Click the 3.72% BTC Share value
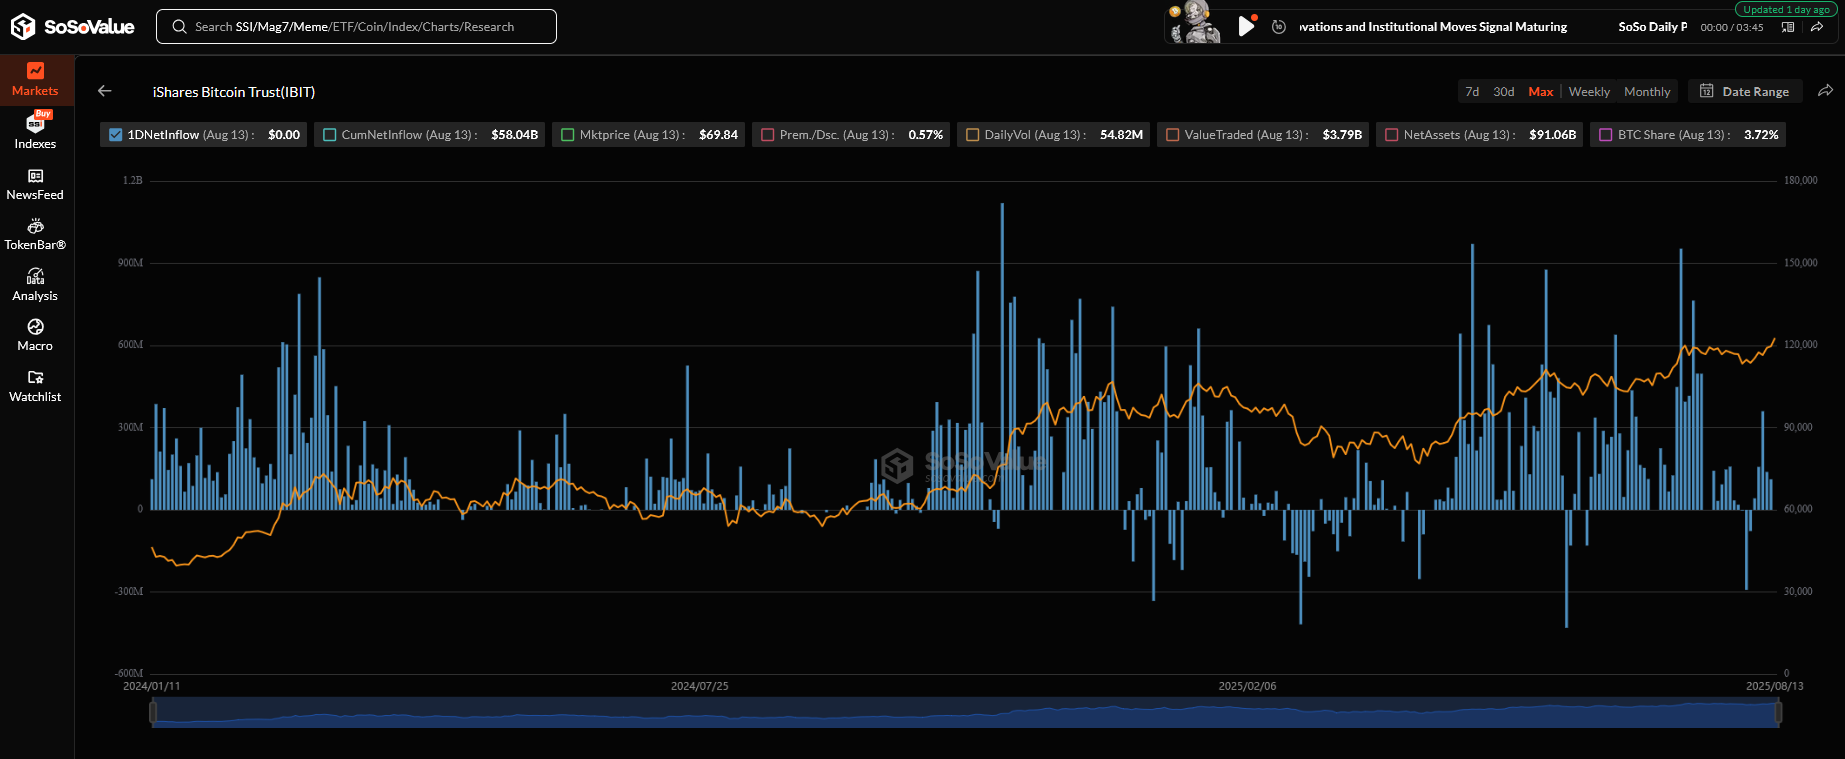This screenshot has width=1845, height=759. (x=1761, y=135)
